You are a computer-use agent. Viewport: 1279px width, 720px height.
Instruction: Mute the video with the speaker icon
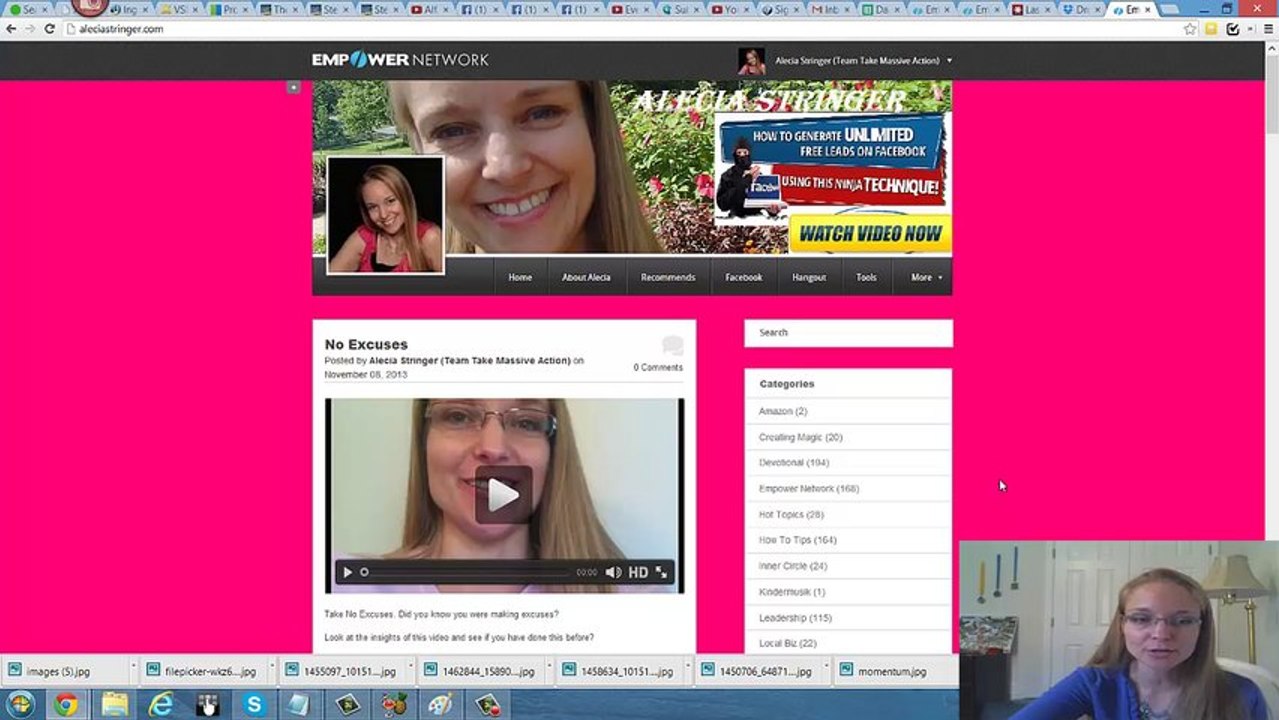[613, 572]
